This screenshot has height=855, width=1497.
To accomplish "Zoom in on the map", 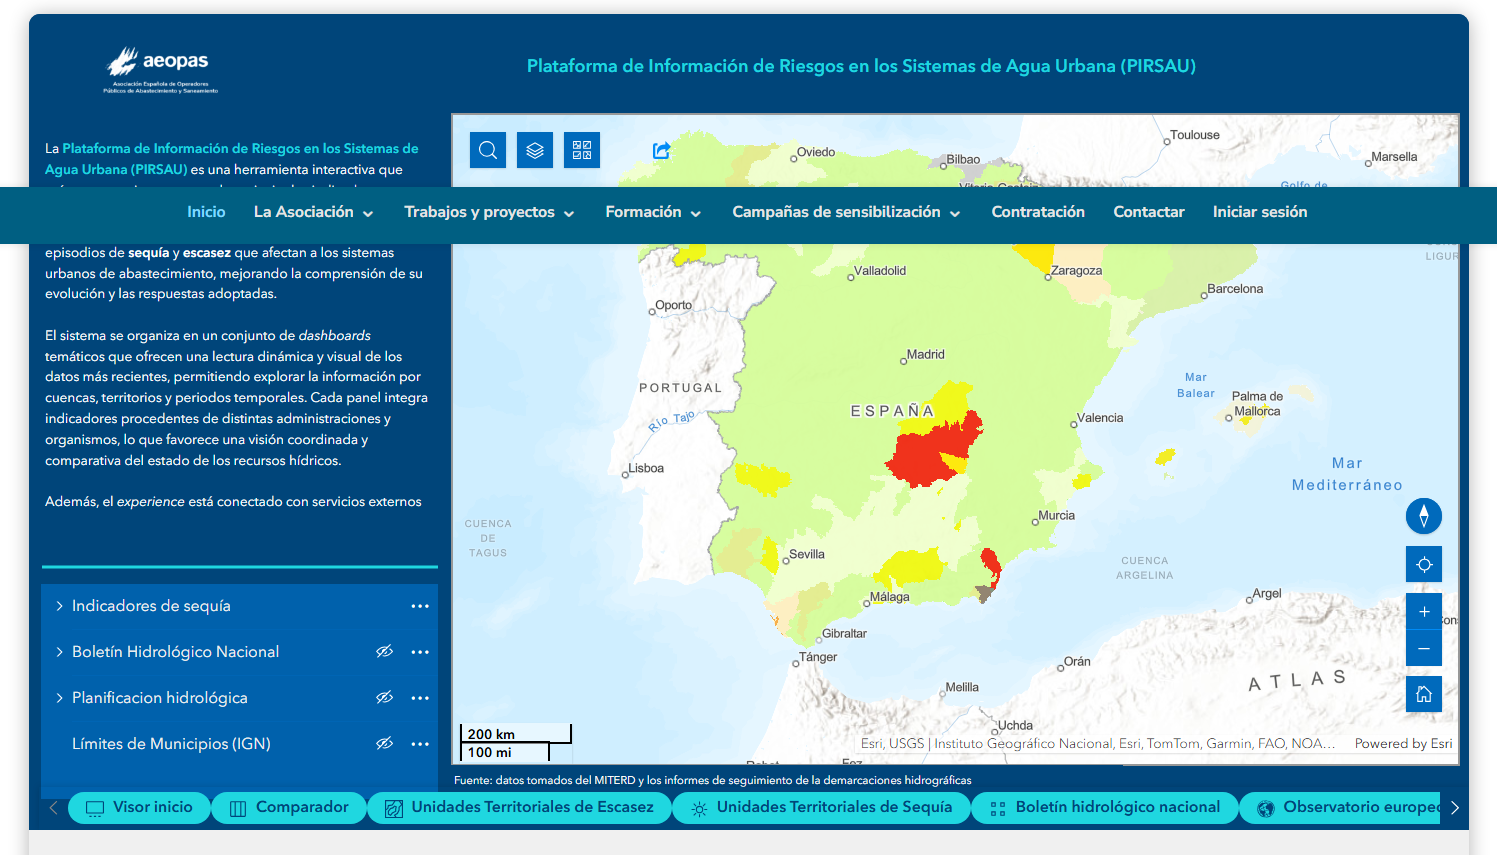I will 1423,612.
